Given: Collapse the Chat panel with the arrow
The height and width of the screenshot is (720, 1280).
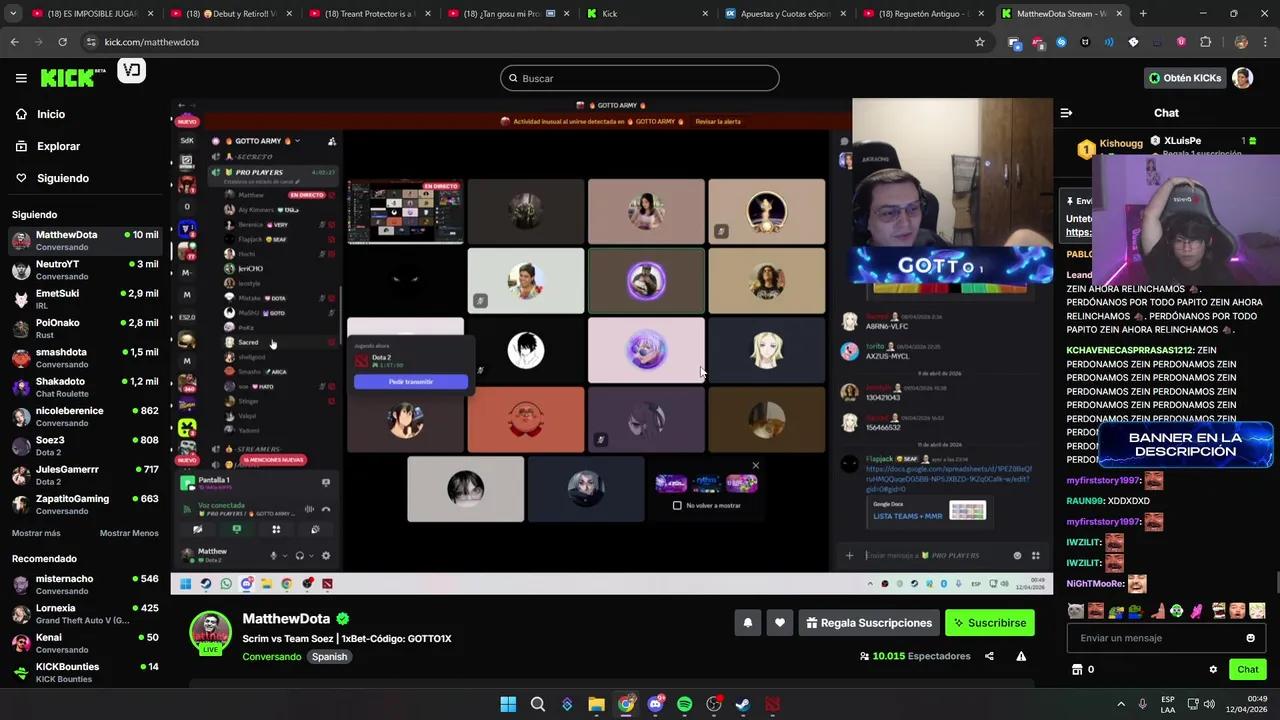Looking at the screenshot, I should (1066, 113).
